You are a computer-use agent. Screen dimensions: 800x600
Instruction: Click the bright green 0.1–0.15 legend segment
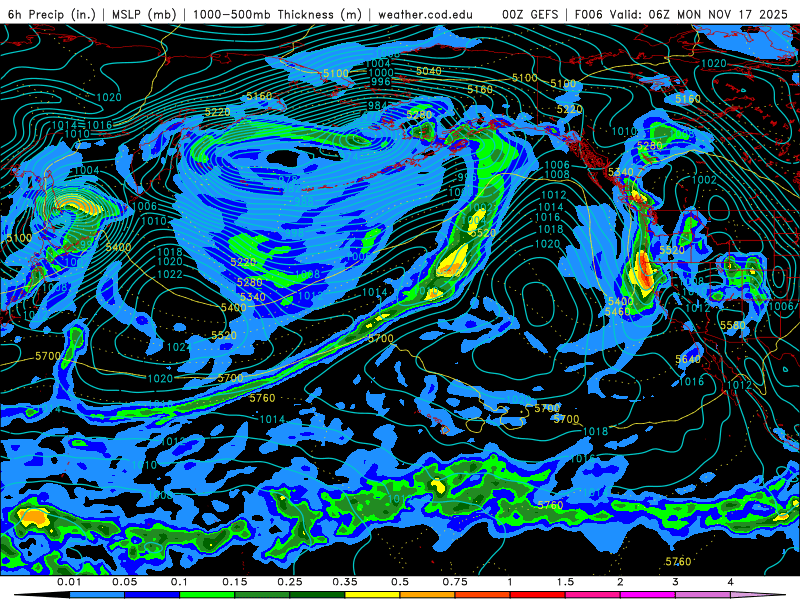tap(207, 595)
